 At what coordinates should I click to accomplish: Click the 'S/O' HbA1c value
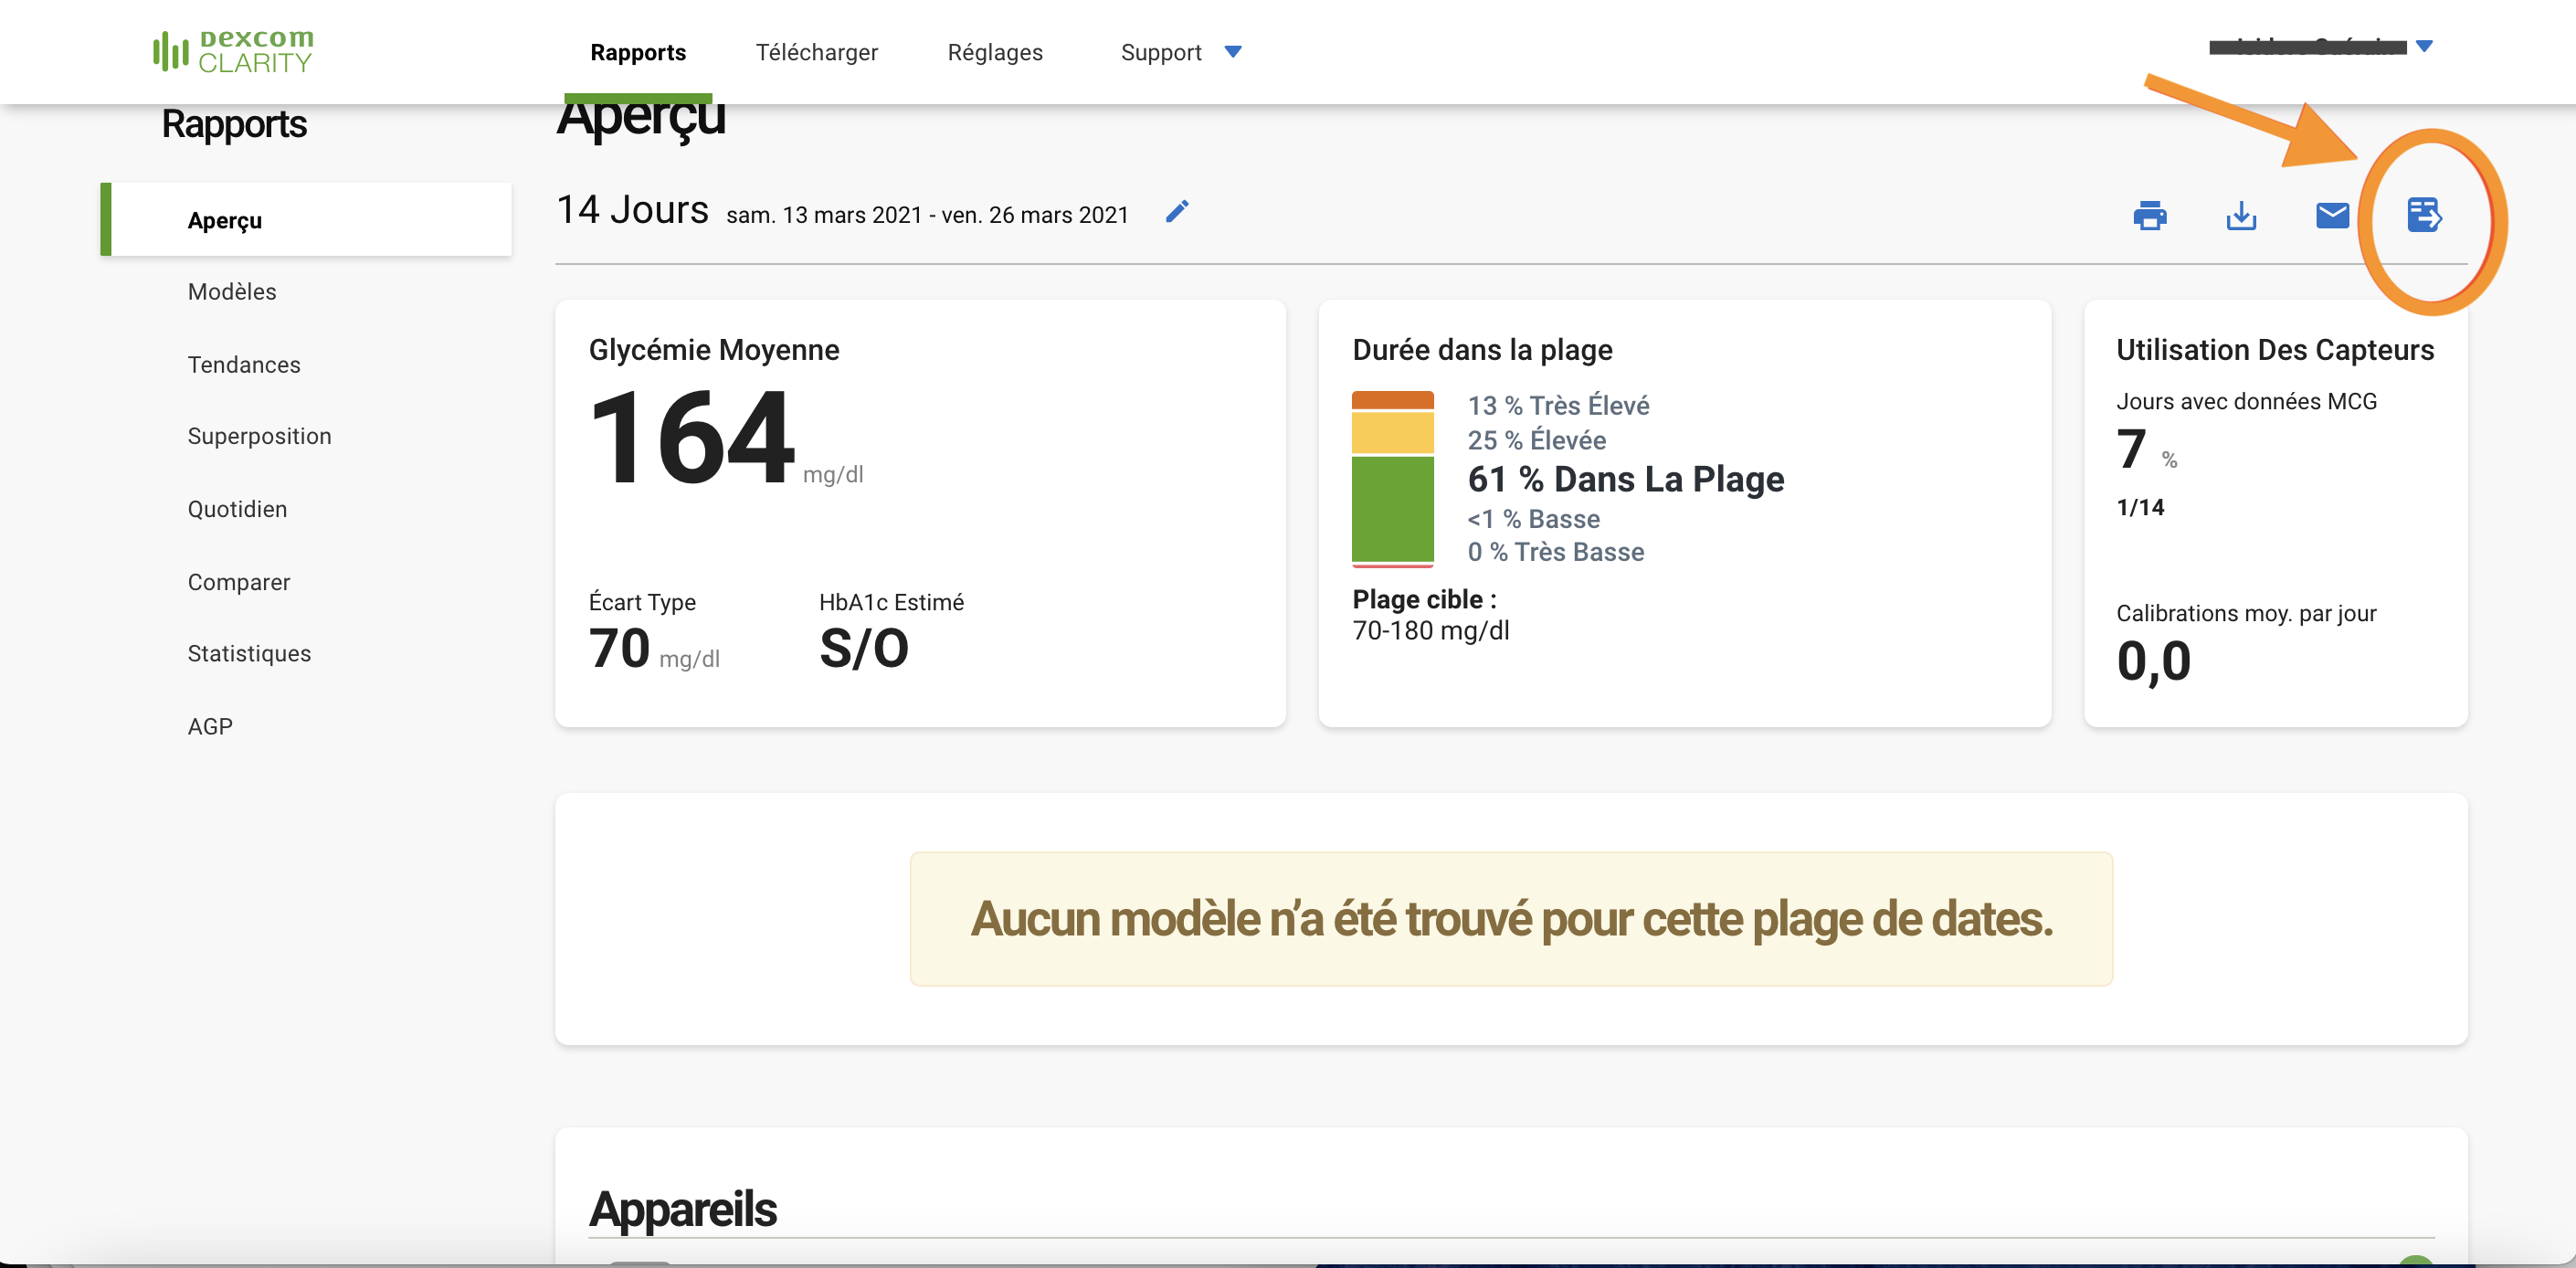[x=864, y=648]
